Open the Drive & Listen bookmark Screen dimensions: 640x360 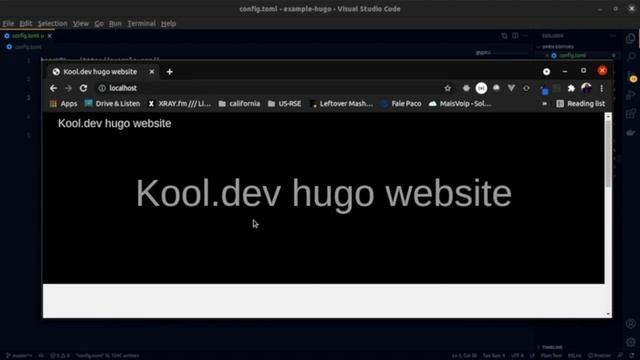[x=112, y=104]
